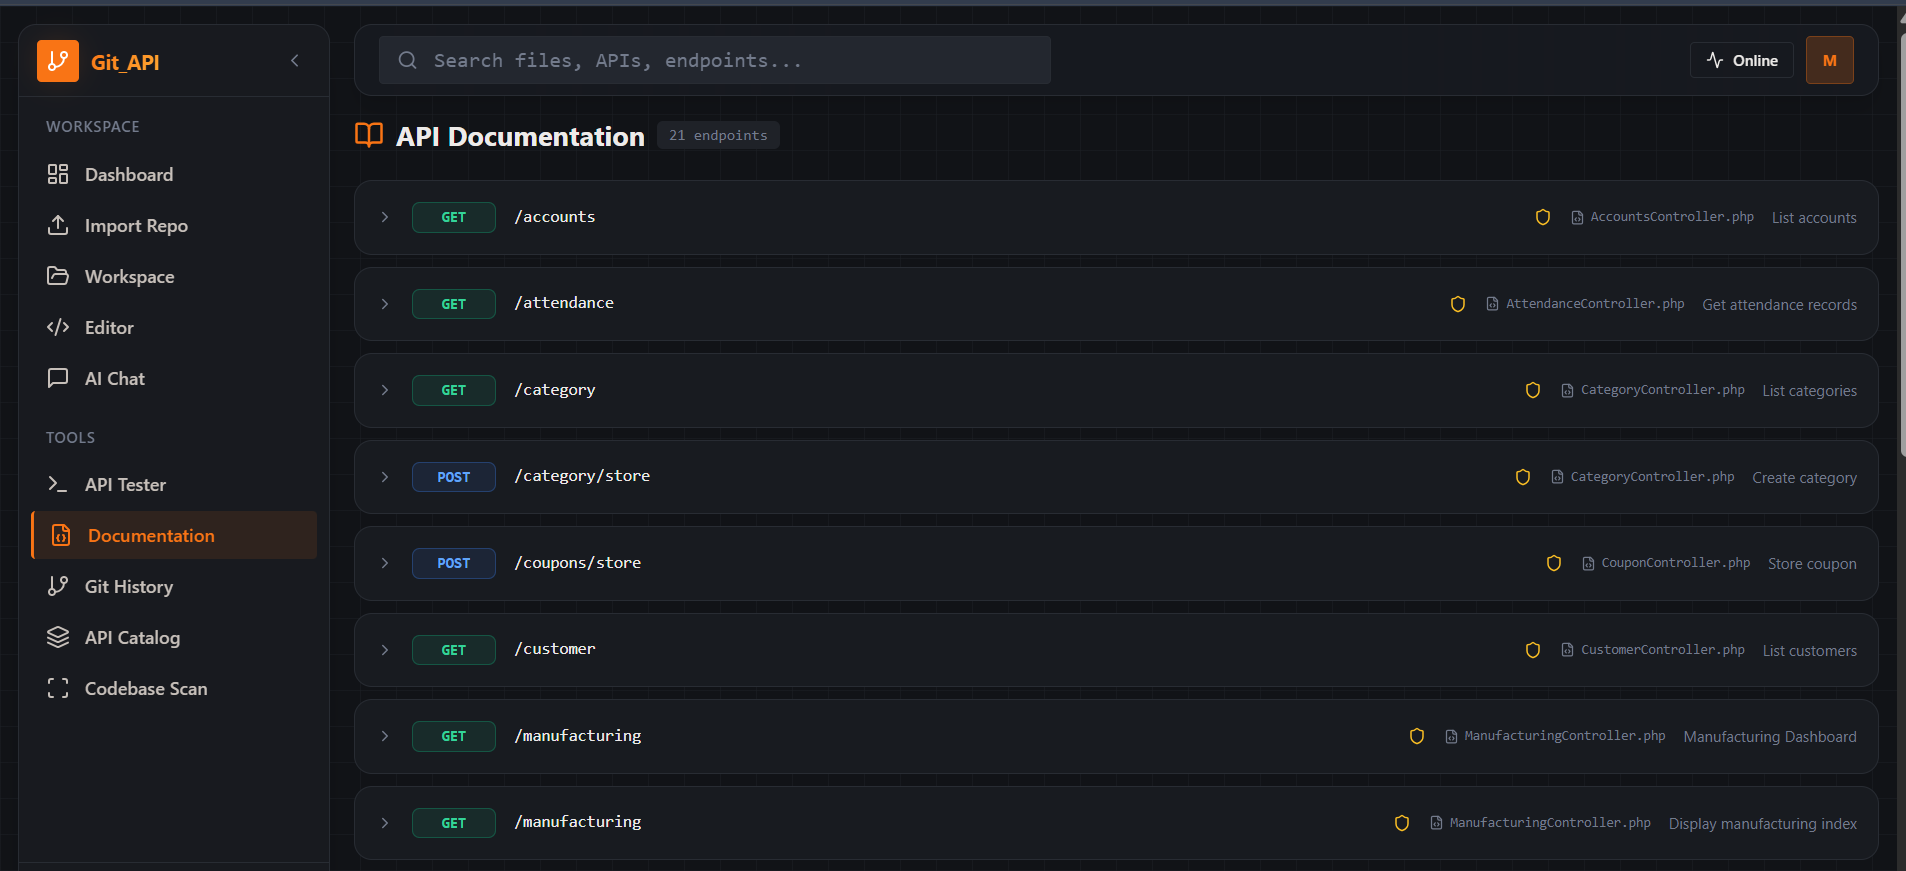Screen dimensions: 1906x871
Task: Click the Workspace folder icon
Action: (x=58, y=276)
